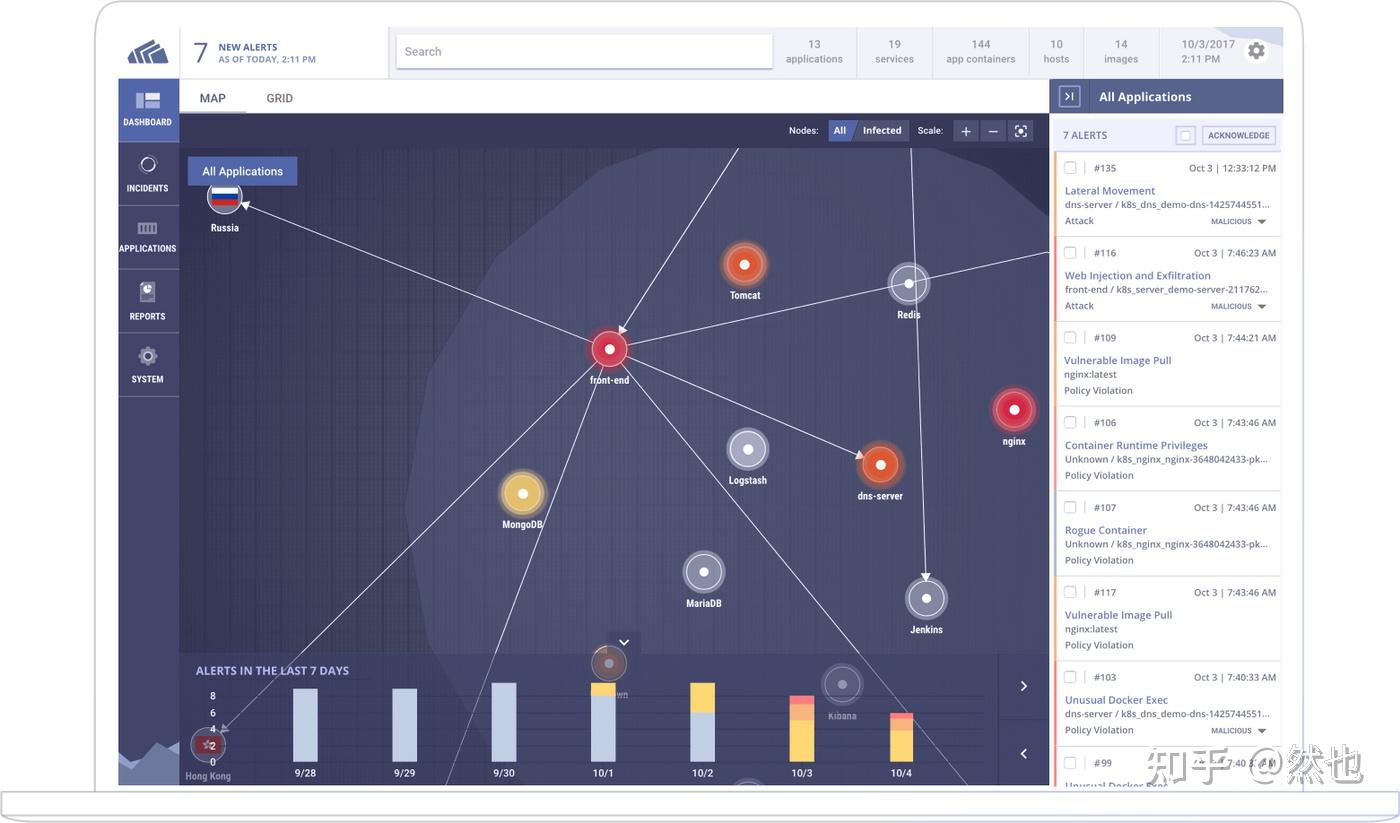Screen dimensions: 1400x823
Task: Click the Acknowledge button
Action: pos(1239,136)
